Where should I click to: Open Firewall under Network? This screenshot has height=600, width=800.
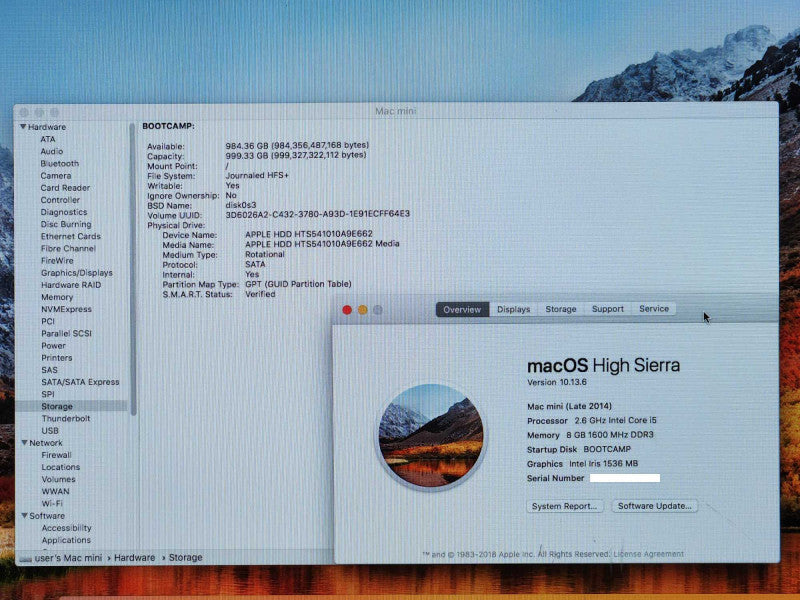(x=56, y=455)
